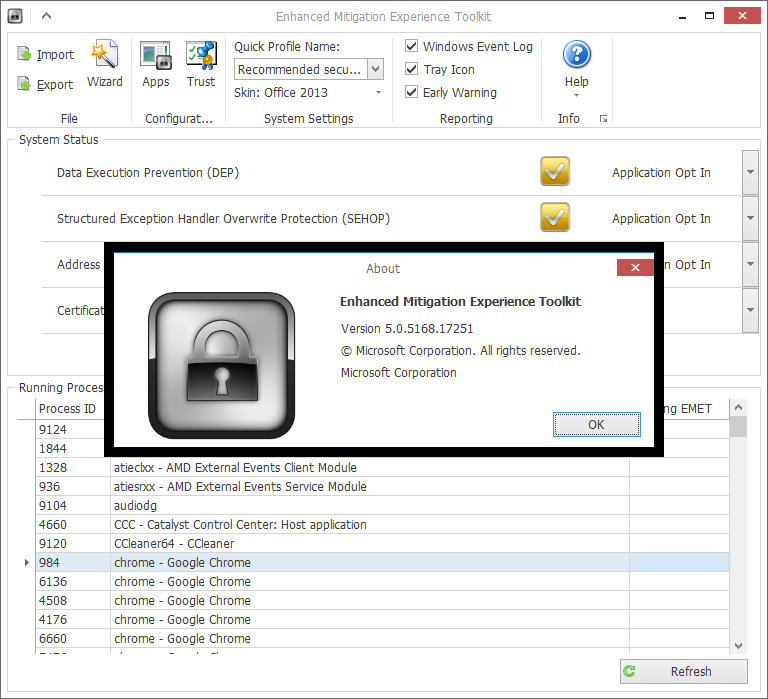This screenshot has width=768, height=699.
Task: Toggle the Early Warning checkbox
Action: pos(411,92)
